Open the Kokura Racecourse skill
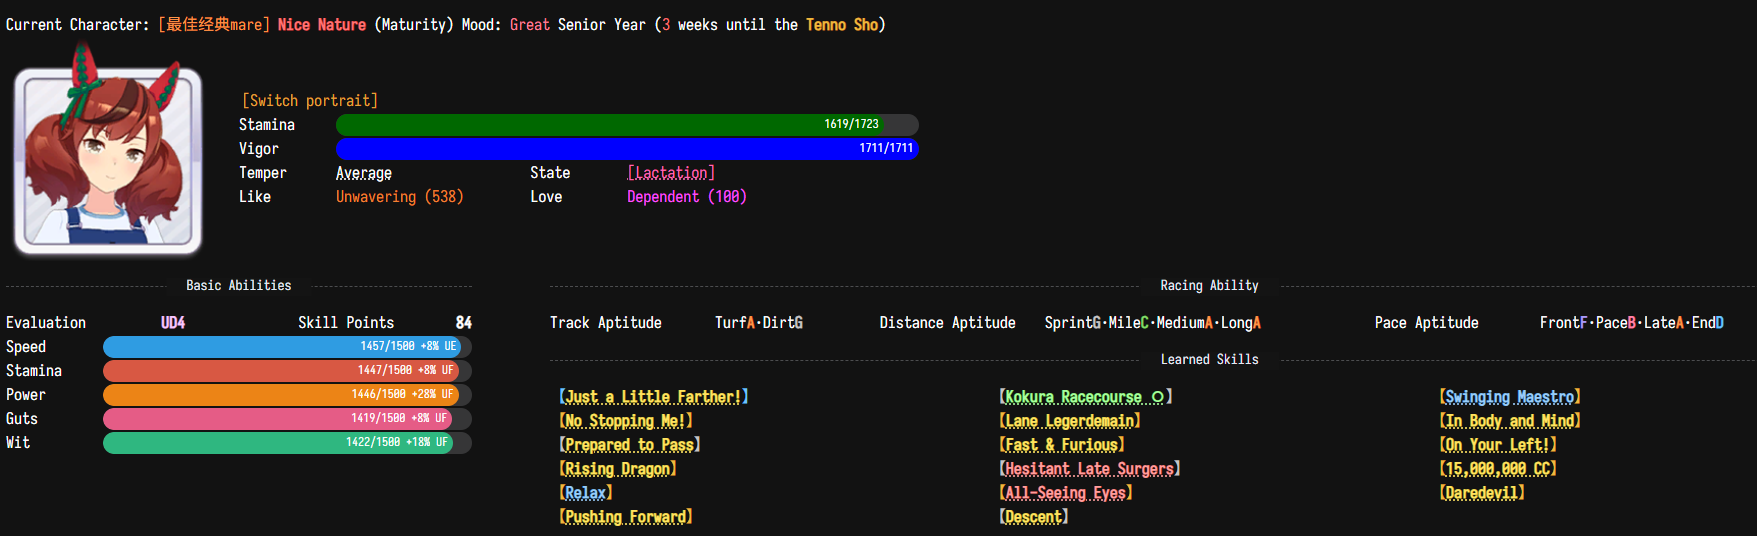Viewport: 1757px width, 536px height. (1086, 397)
